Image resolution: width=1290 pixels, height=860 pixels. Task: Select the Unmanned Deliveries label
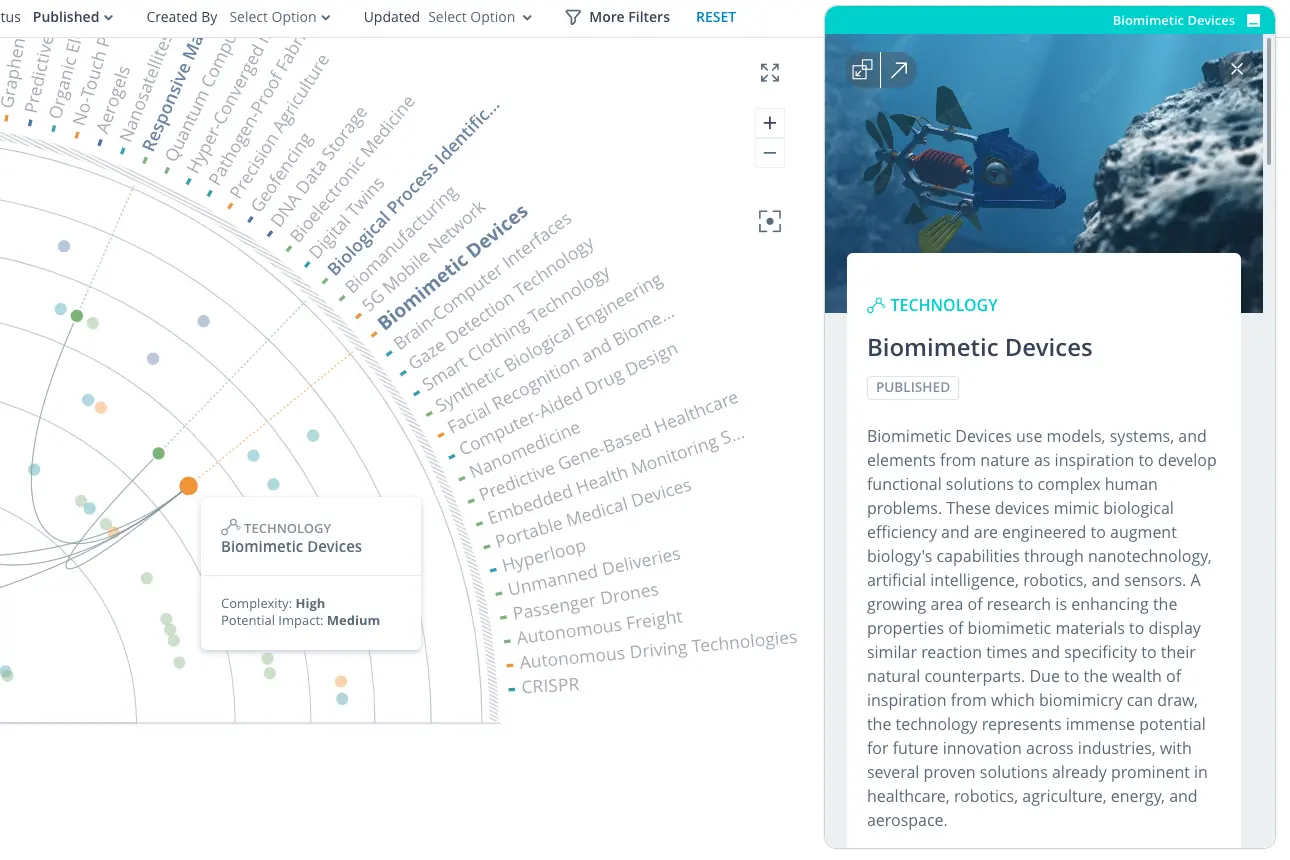pyautogui.click(x=594, y=572)
